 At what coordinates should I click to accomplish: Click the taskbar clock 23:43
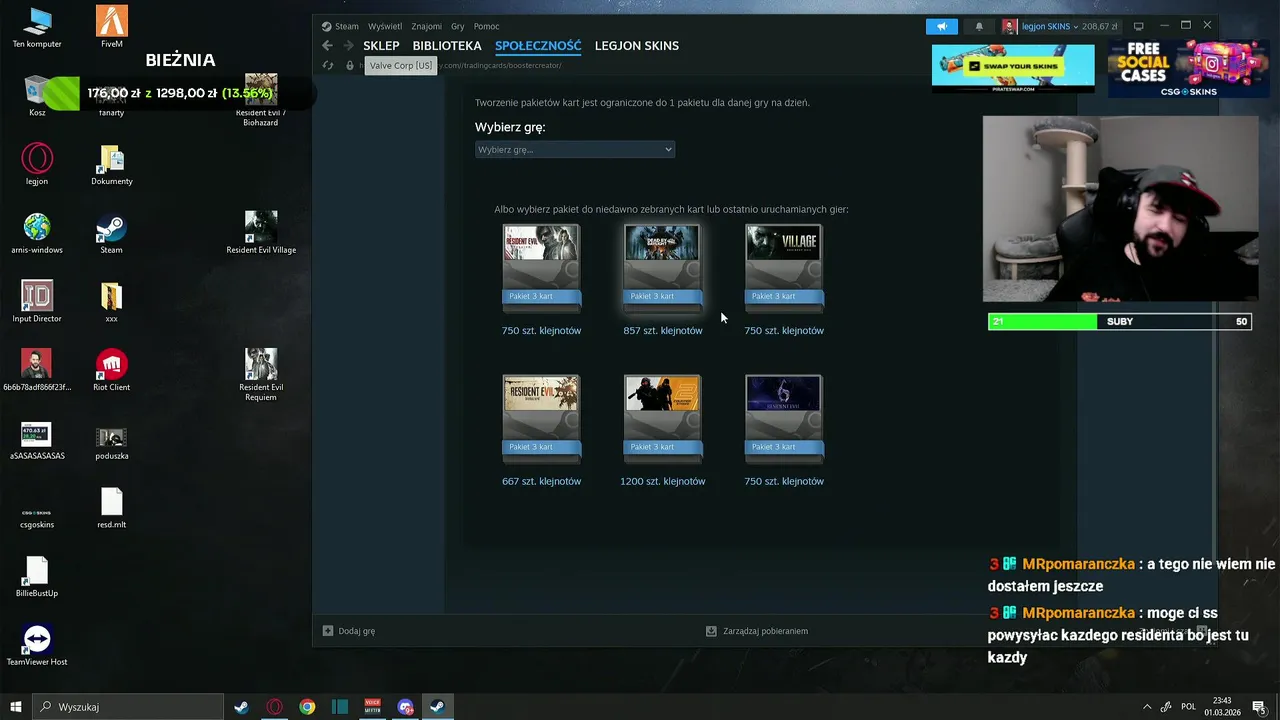(x=1221, y=707)
